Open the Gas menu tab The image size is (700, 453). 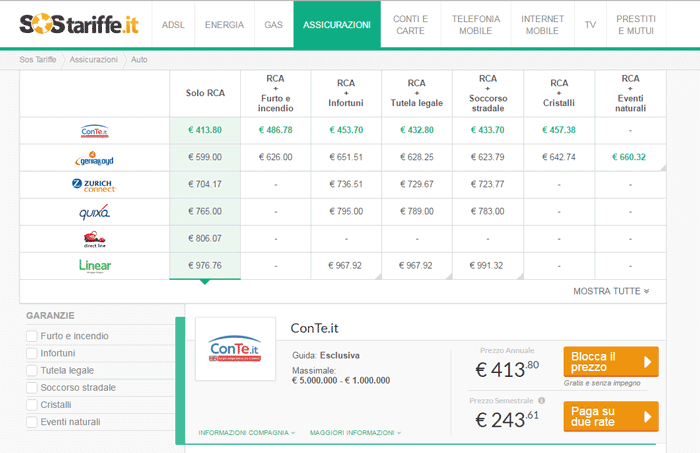[274, 25]
